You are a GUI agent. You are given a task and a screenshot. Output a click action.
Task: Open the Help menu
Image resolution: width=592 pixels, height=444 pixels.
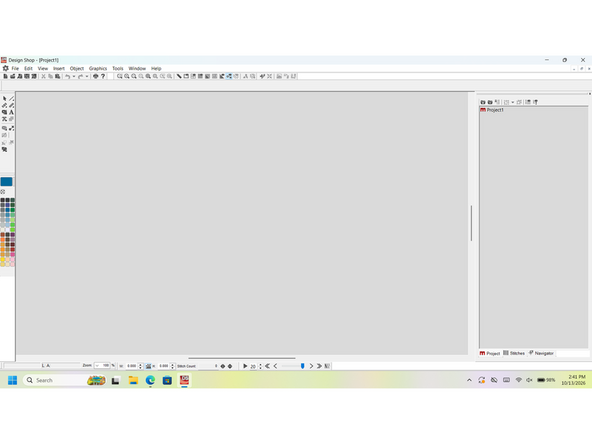click(x=156, y=68)
